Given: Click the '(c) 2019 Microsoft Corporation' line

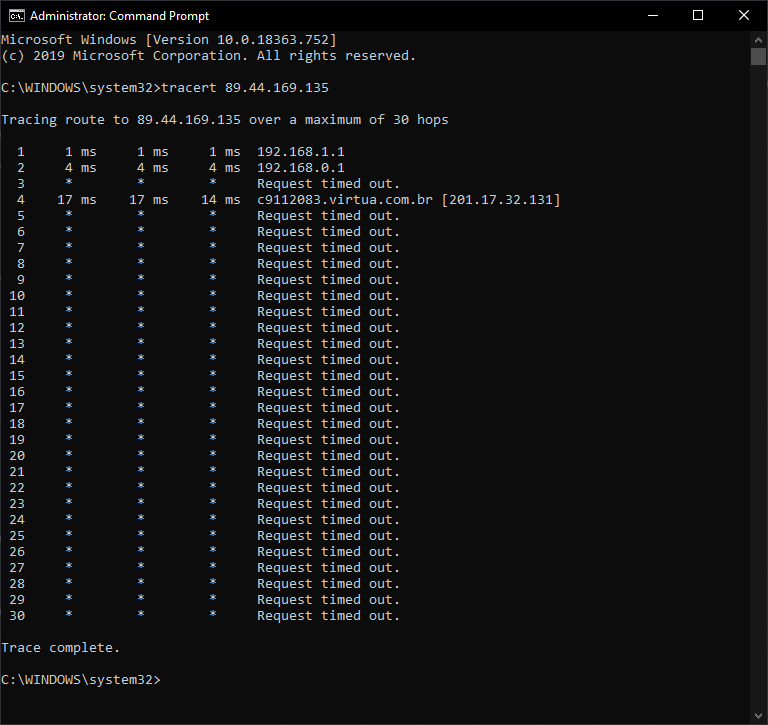Looking at the screenshot, I should pos(209,56).
